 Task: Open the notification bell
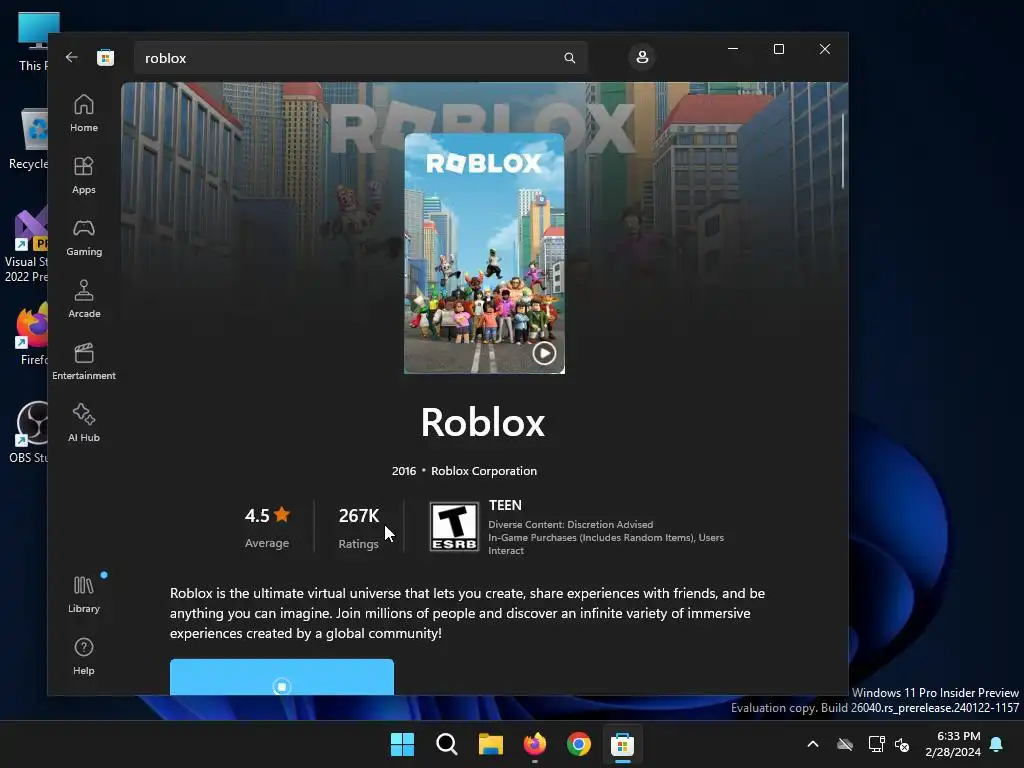click(997, 744)
